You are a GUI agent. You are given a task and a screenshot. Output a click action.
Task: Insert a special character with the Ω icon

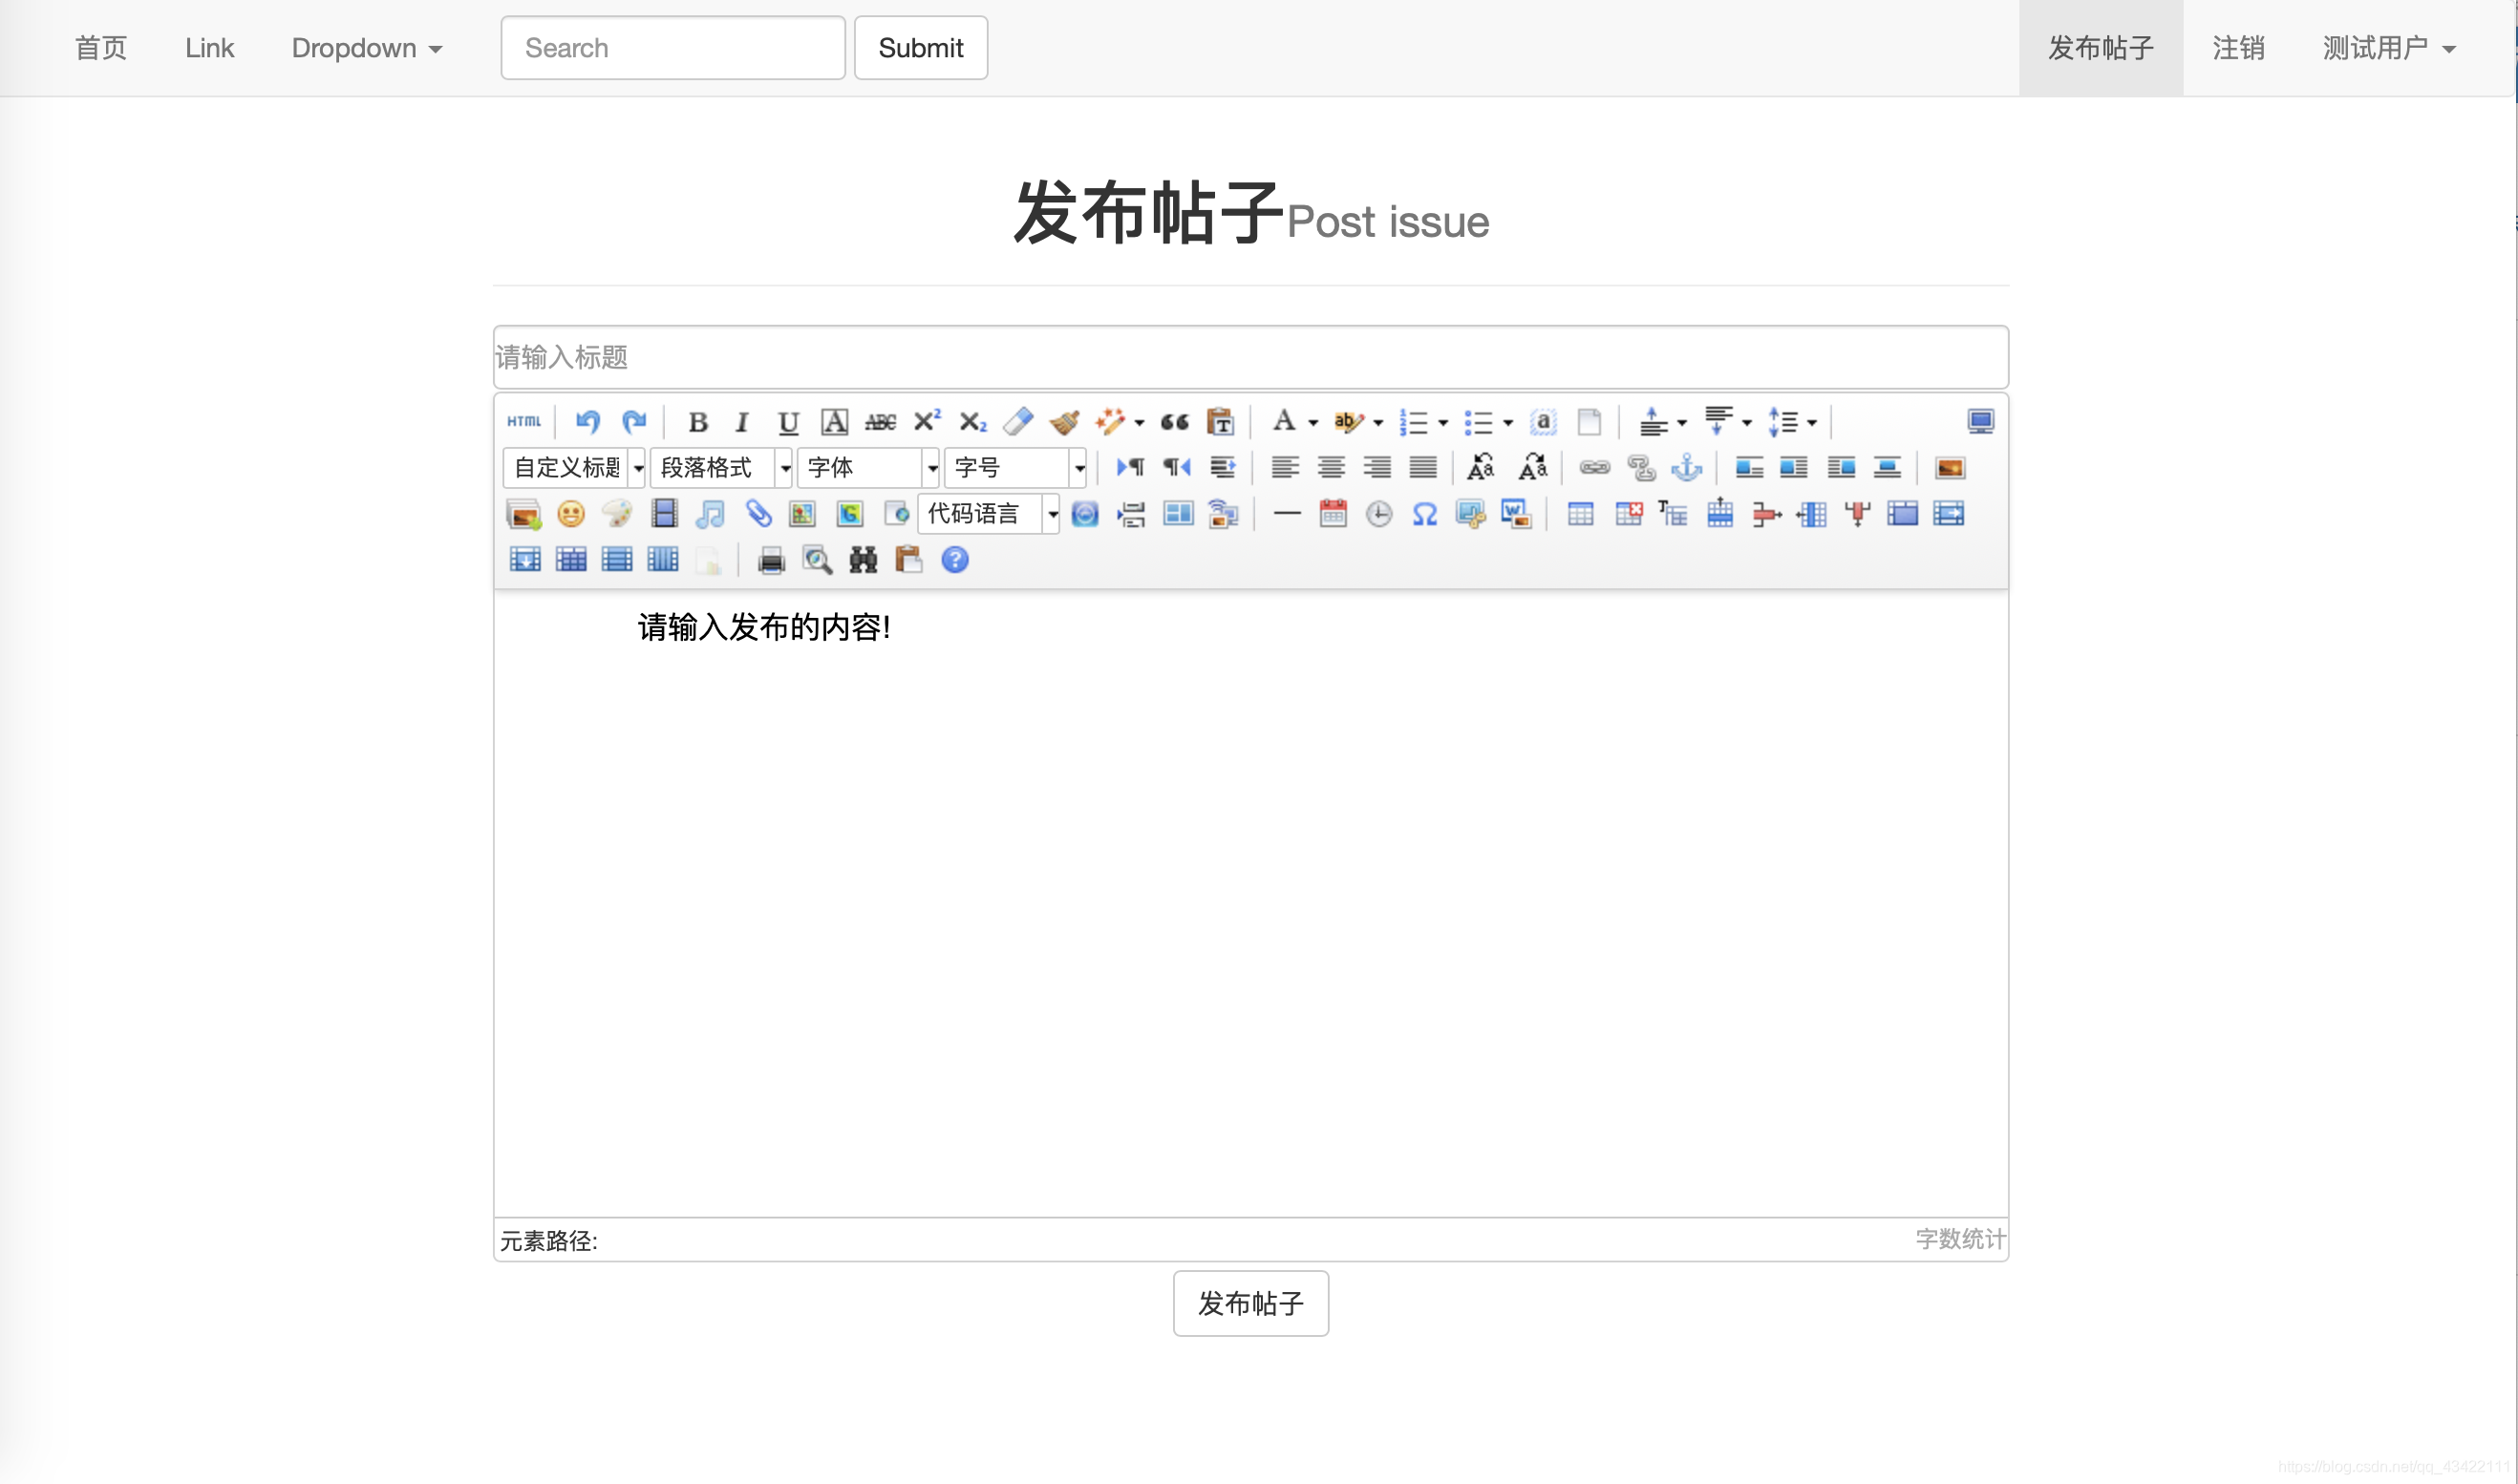(x=1425, y=513)
